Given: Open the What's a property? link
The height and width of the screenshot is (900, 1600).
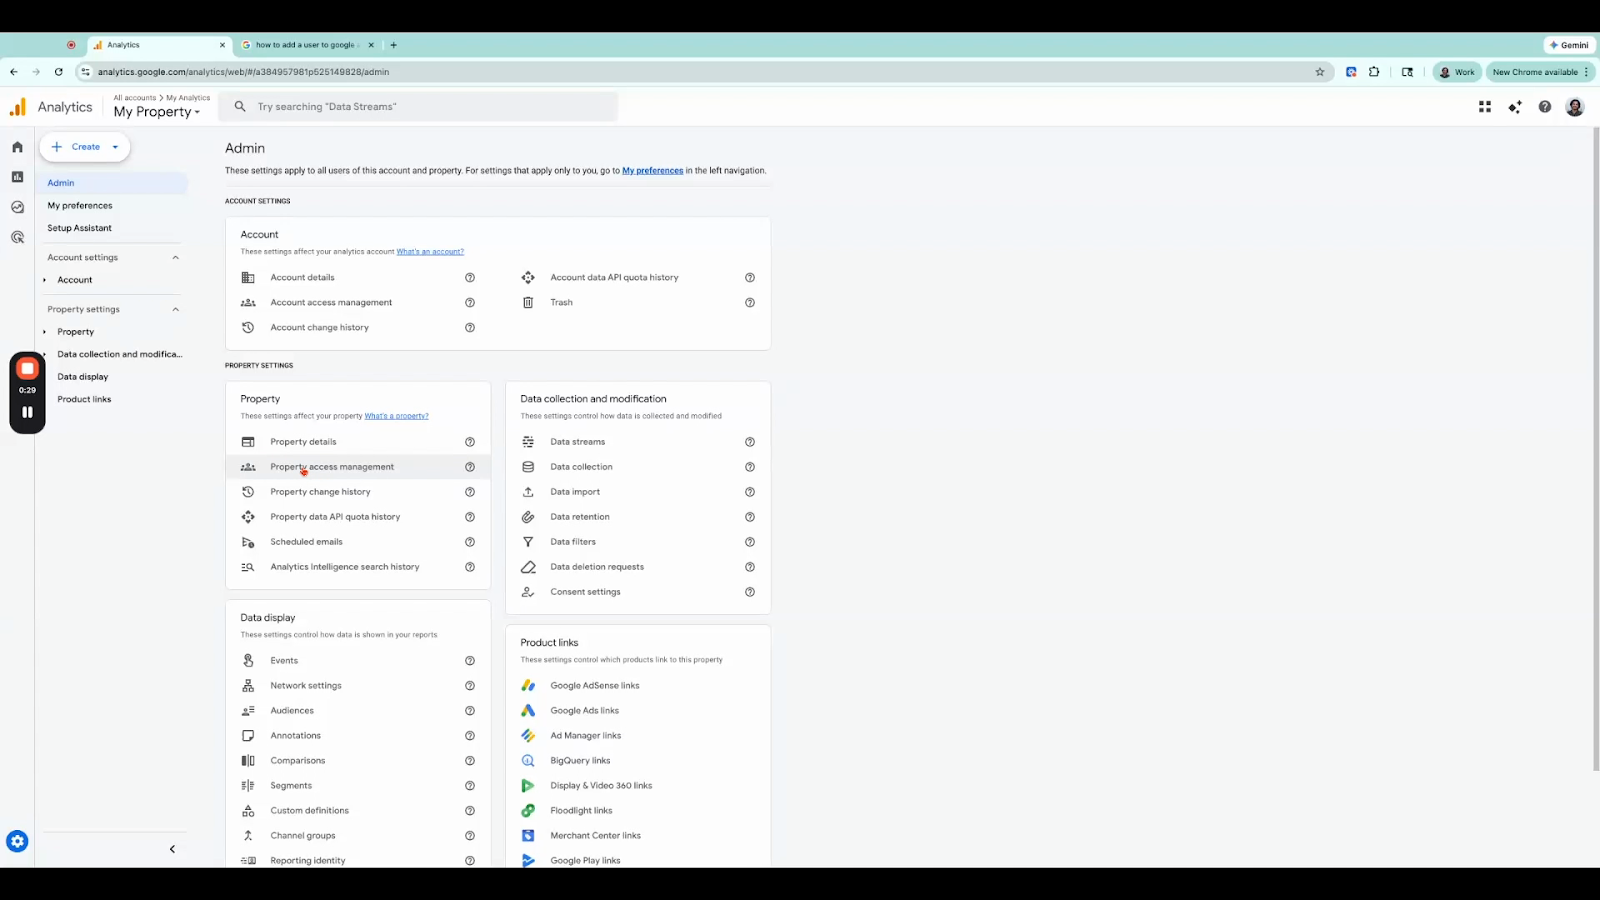Looking at the screenshot, I should (x=396, y=416).
